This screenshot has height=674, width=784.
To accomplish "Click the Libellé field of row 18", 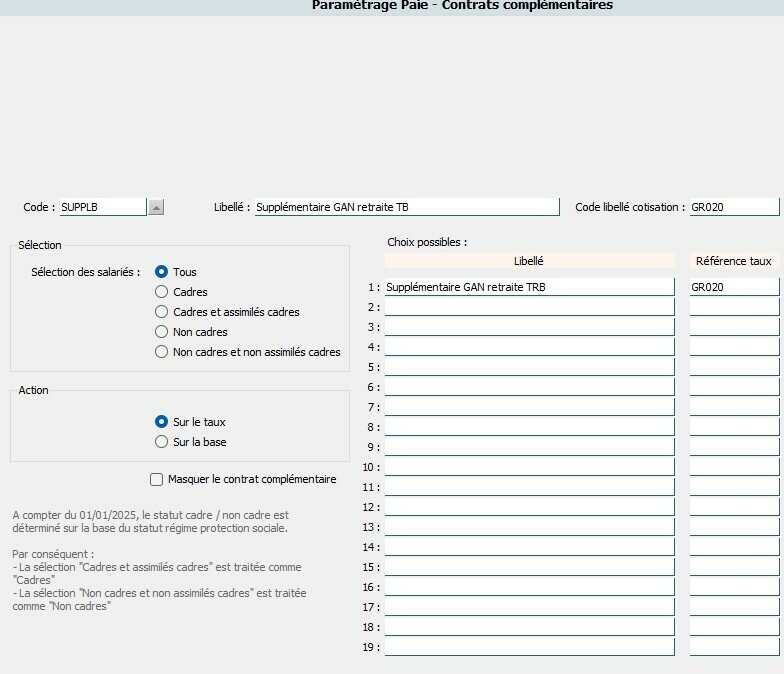I will click(x=530, y=627).
